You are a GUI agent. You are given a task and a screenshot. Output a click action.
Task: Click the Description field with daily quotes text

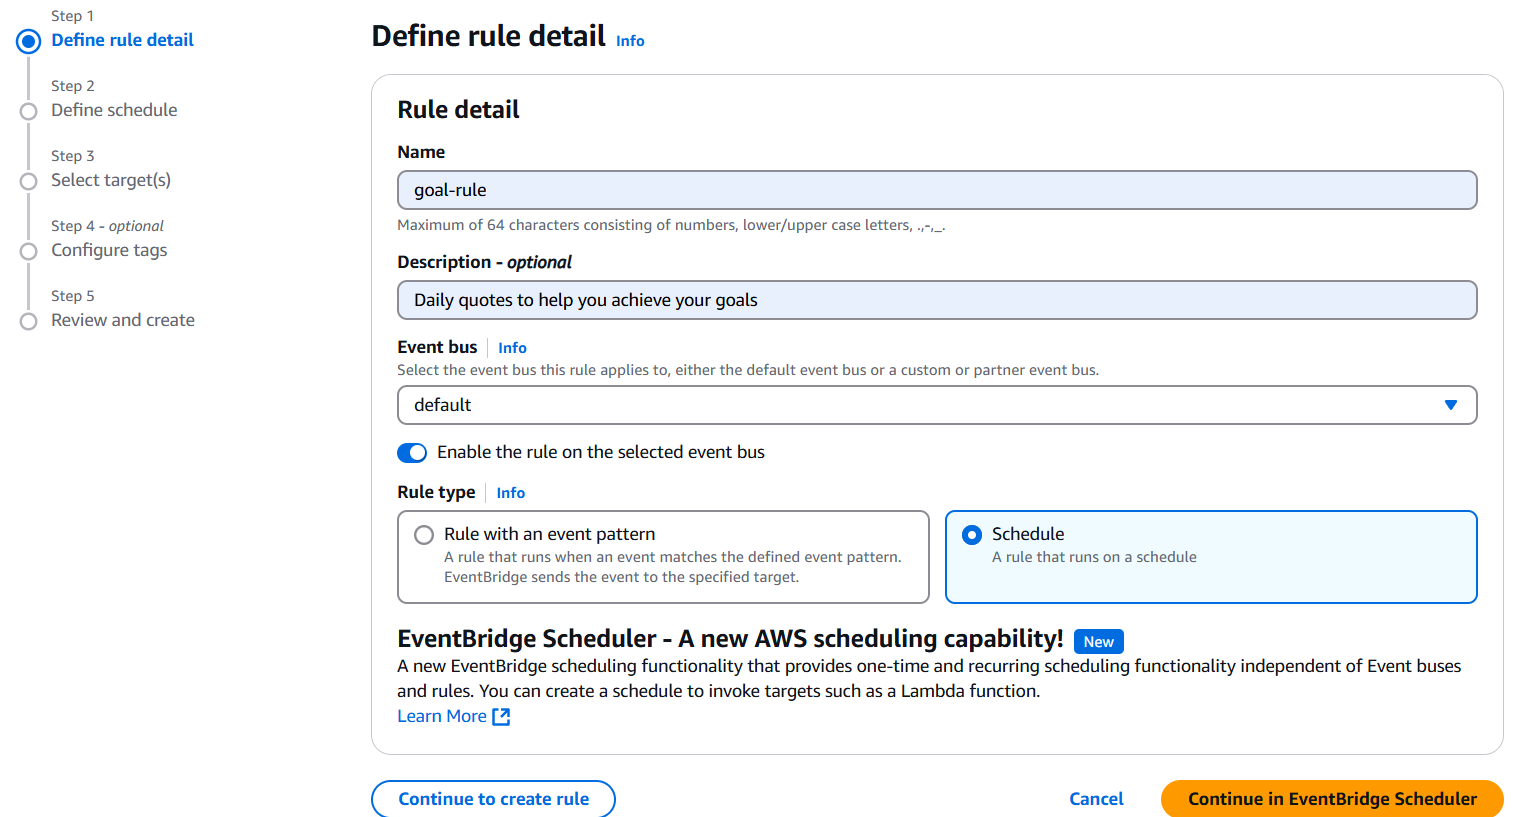937,300
